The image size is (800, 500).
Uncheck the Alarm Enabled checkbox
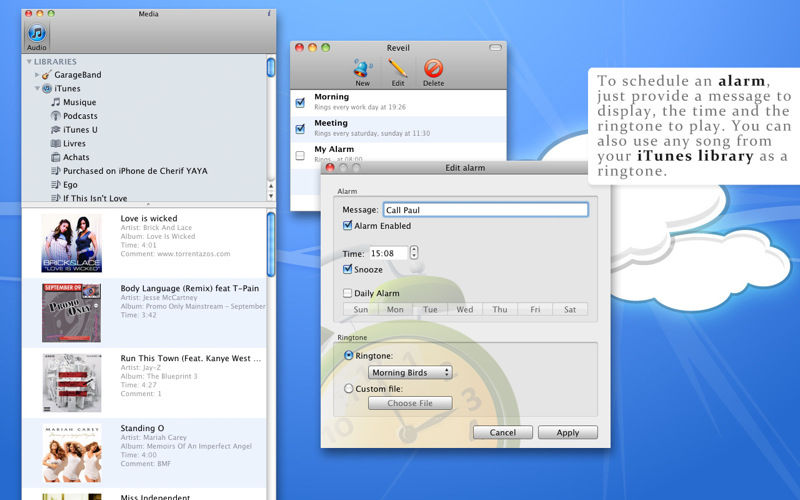347,225
